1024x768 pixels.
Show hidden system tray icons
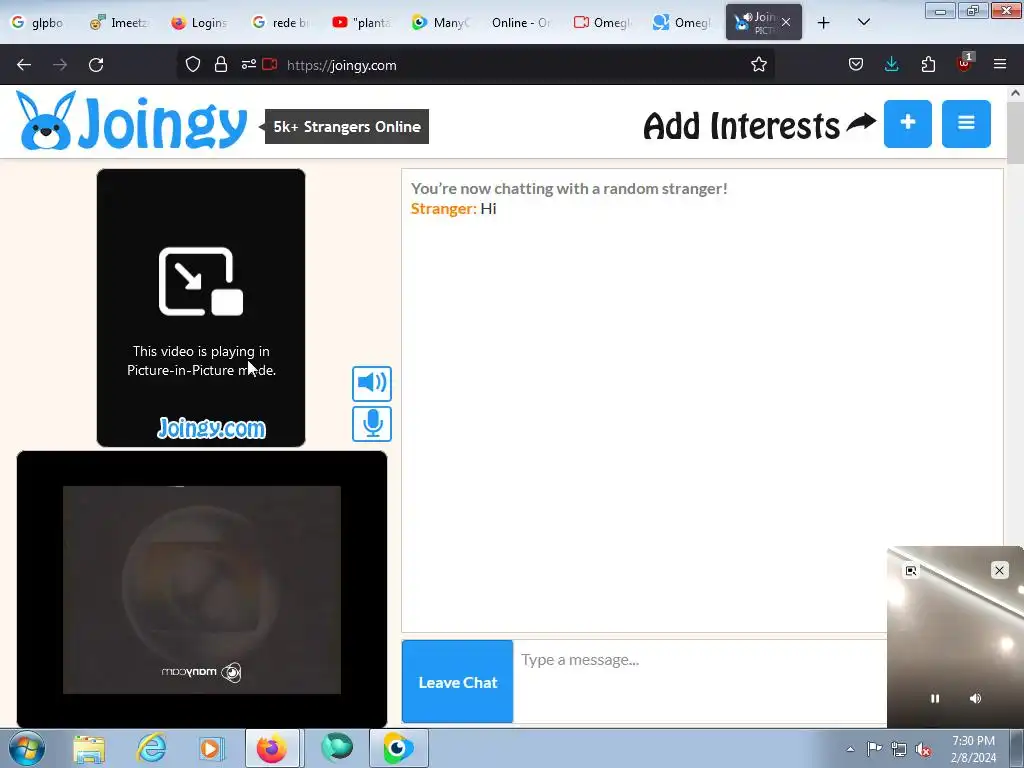pos(850,749)
